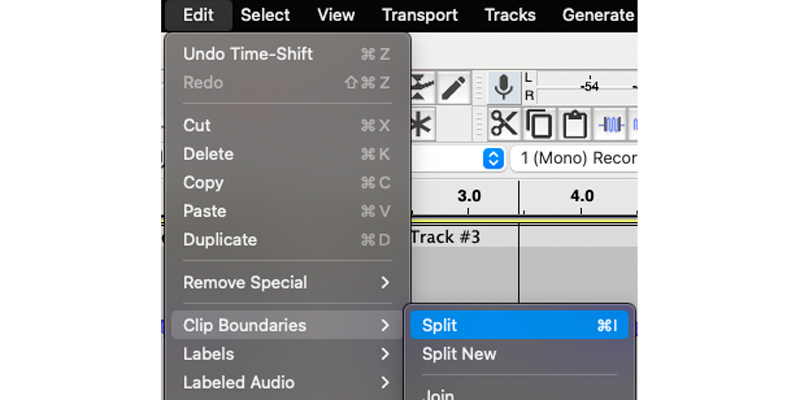This screenshot has height=400, width=800.
Task: Click the clipboard Paste icon
Action: click(574, 124)
